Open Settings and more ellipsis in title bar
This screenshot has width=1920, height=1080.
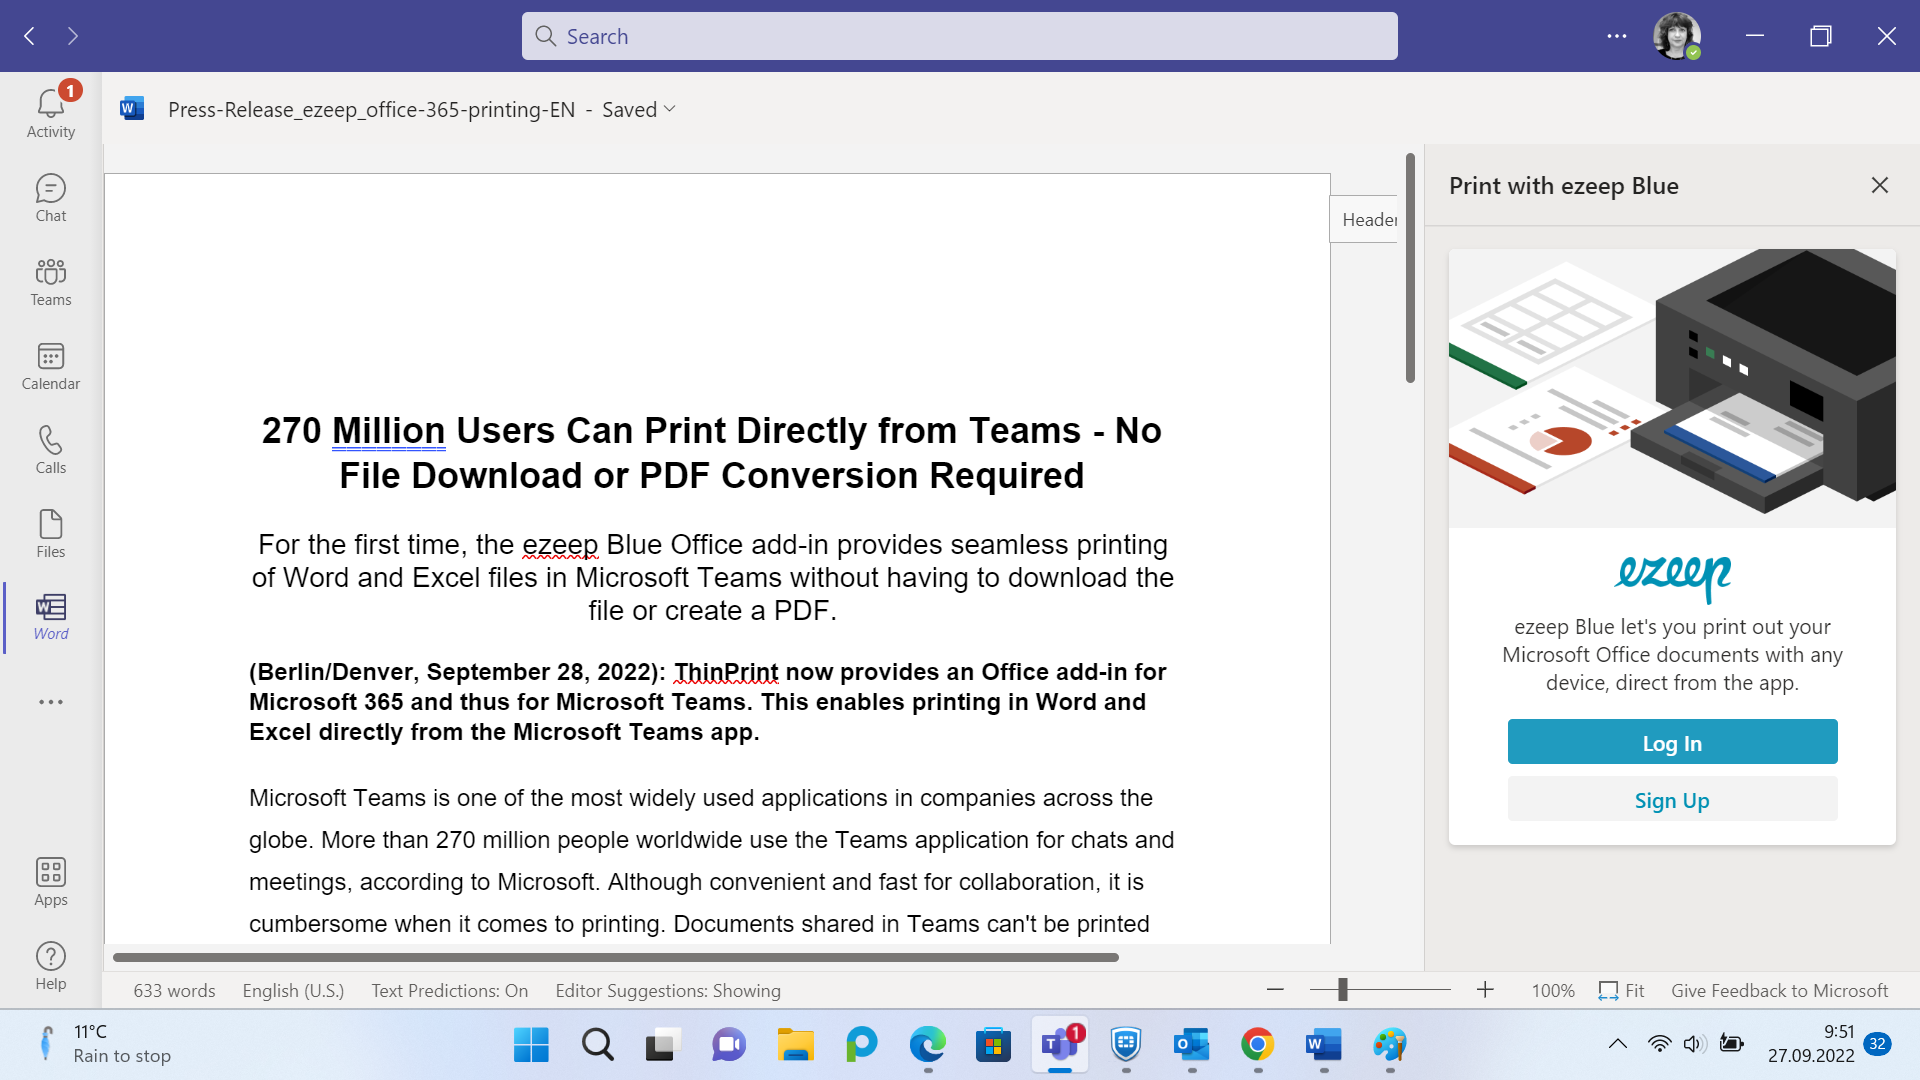coord(1617,36)
